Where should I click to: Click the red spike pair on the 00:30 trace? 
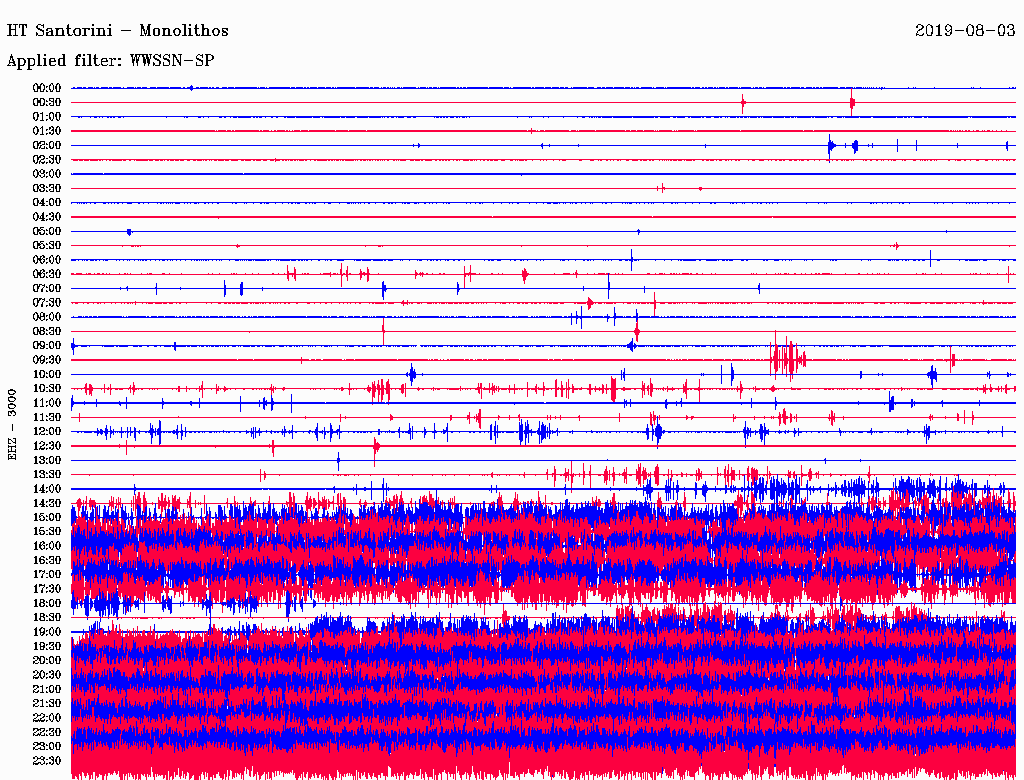pyautogui.click(x=797, y=103)
